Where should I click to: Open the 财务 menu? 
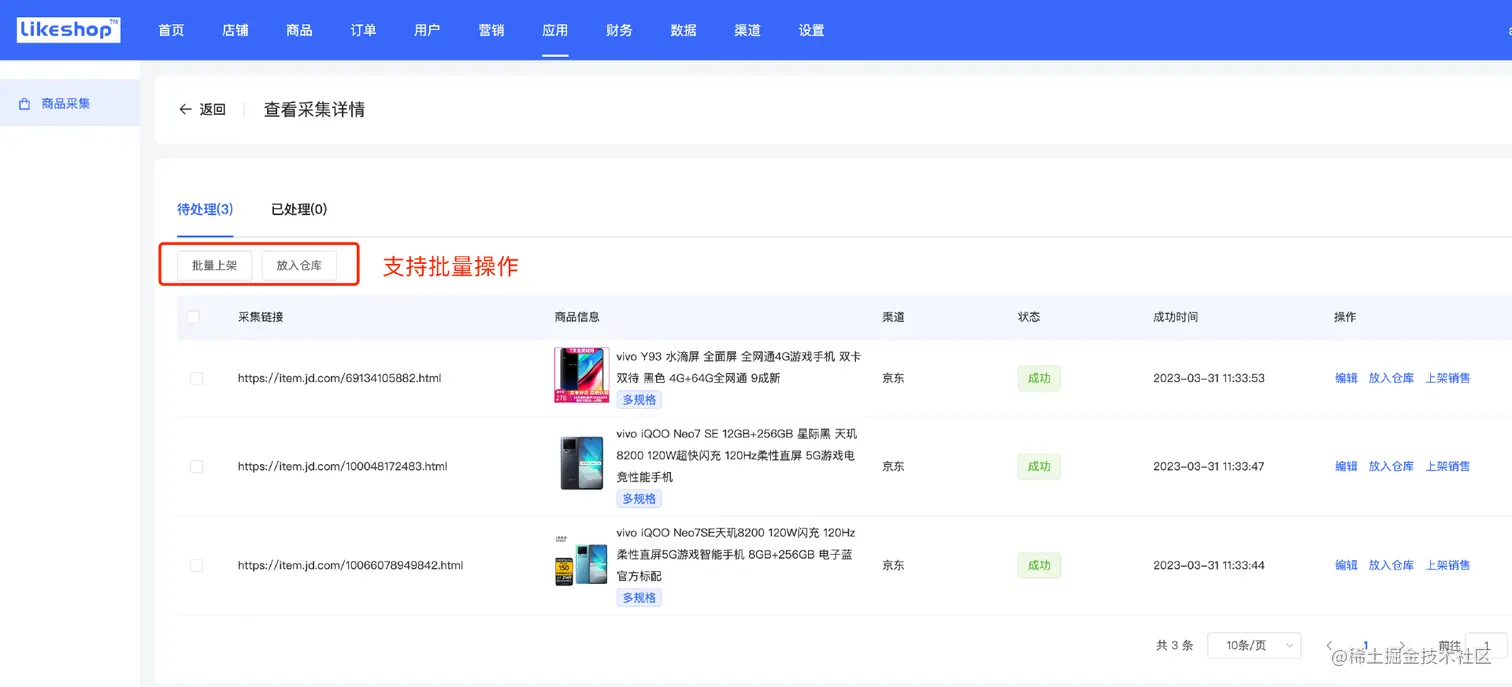[x=619, y=30]
